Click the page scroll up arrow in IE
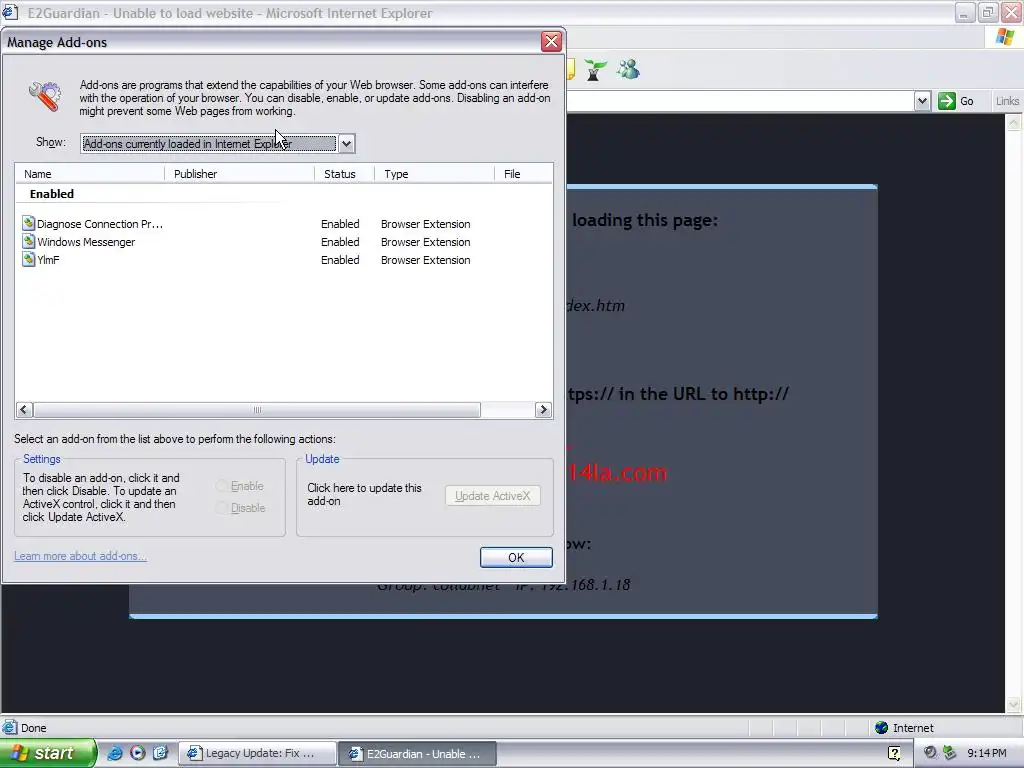 (x=1014, y=121)
